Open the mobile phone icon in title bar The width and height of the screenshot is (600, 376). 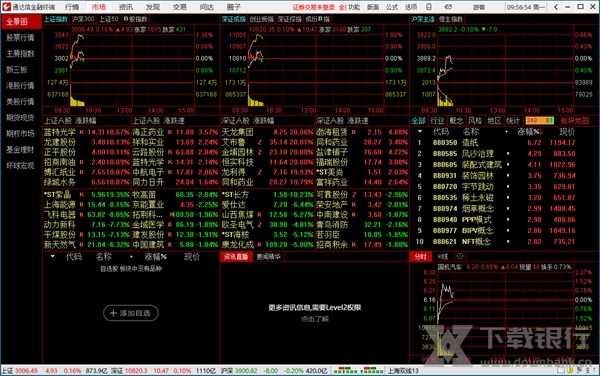[x=429, y=7]
